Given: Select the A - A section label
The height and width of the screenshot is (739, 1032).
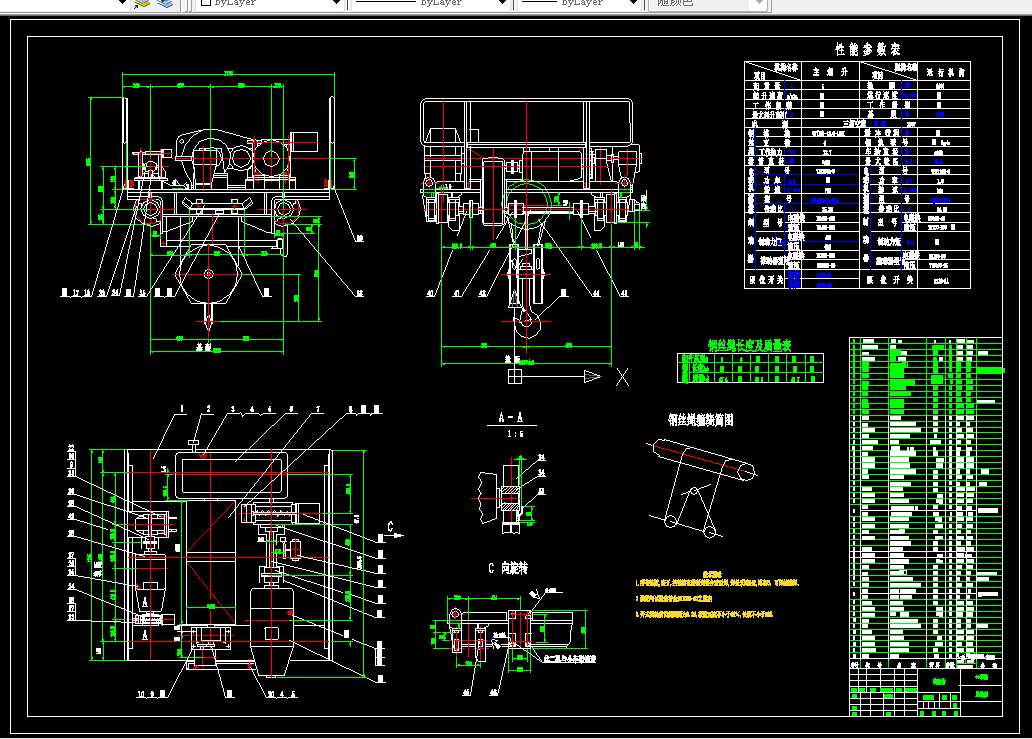Looking at the screenshot, I should pos(511,417).
